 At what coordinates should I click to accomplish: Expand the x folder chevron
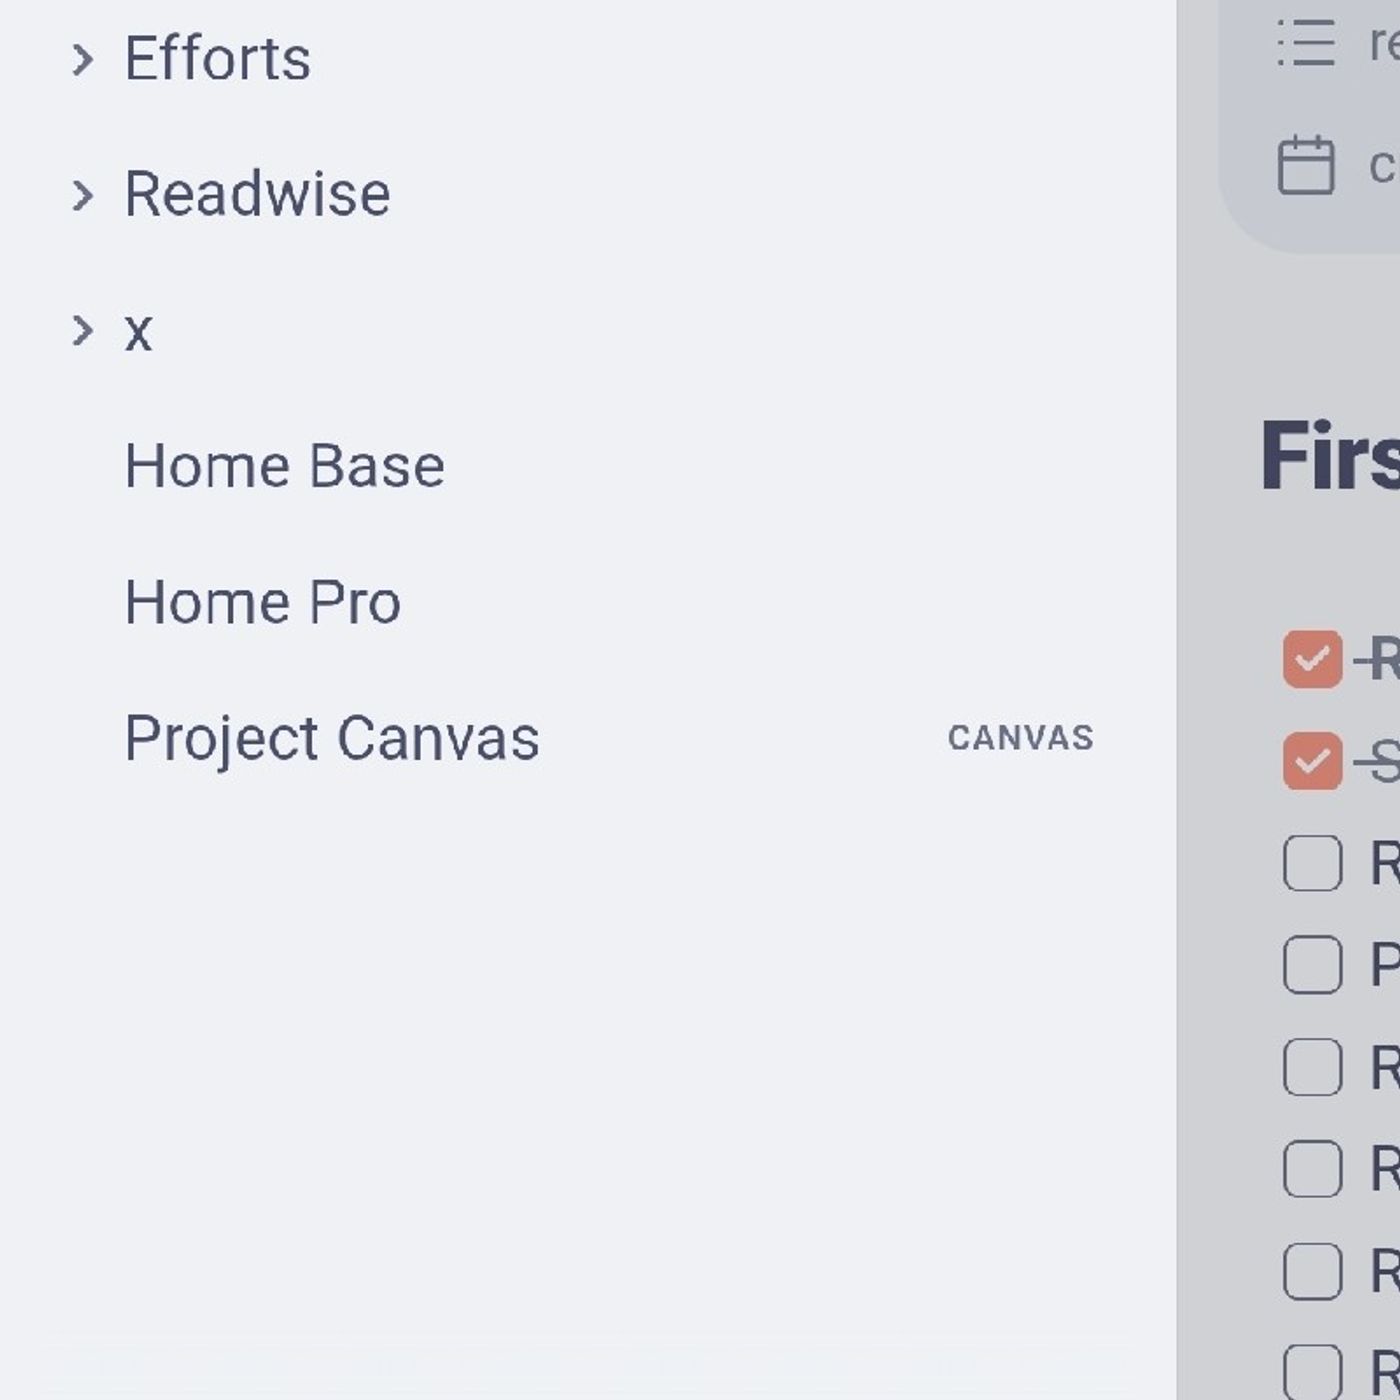83,331
